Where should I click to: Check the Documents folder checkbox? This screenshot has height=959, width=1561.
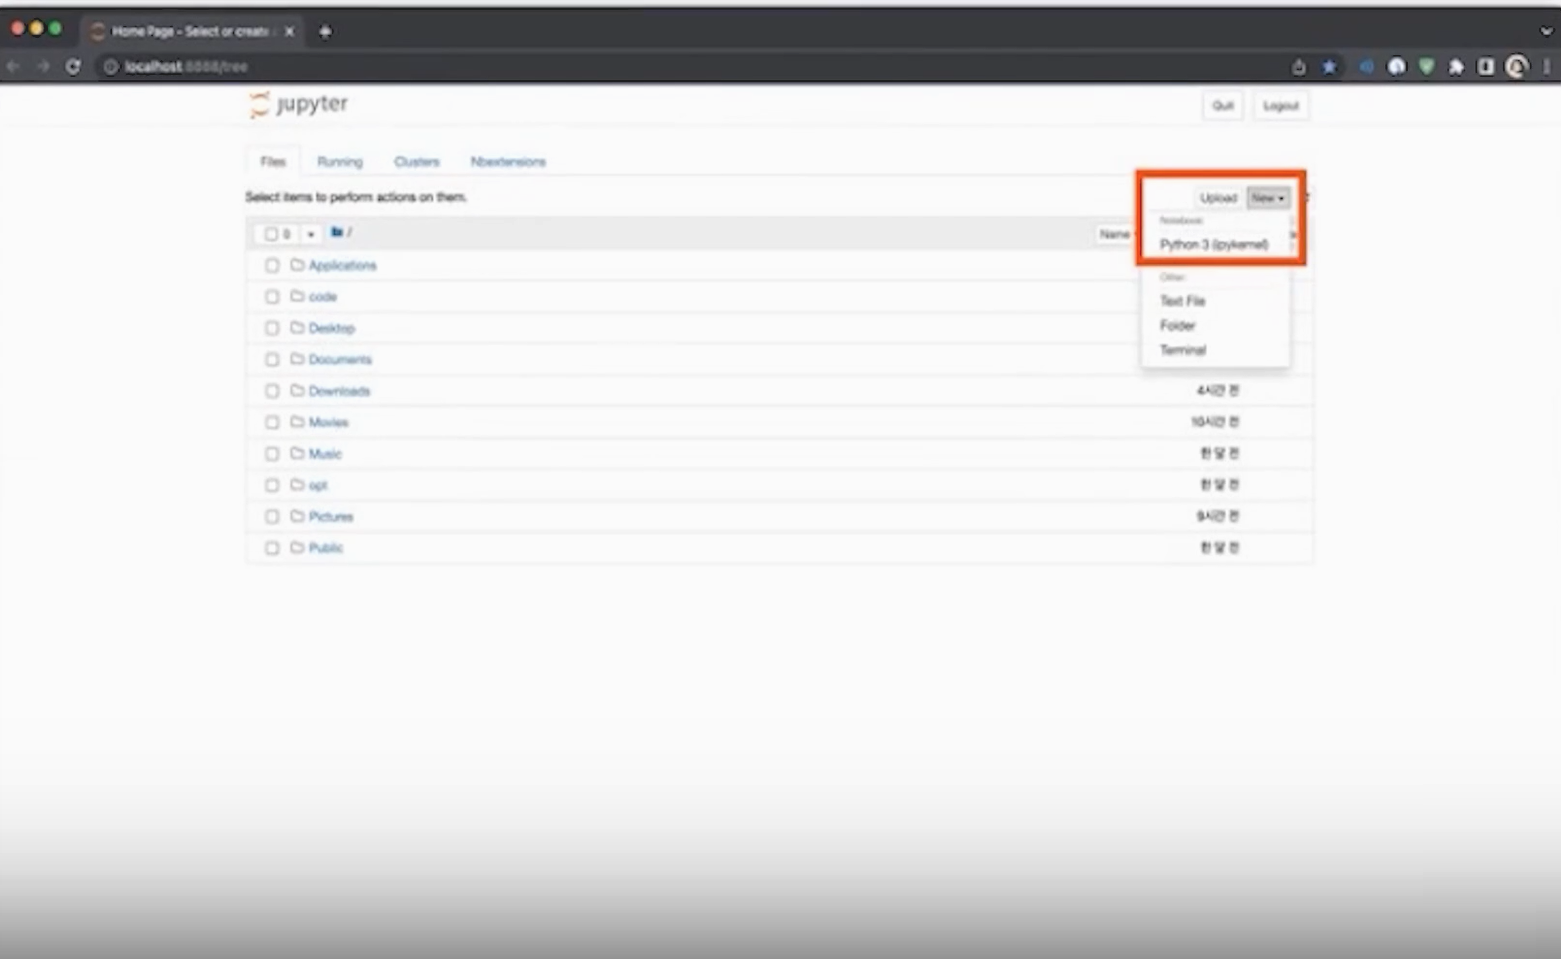[272, 359]
